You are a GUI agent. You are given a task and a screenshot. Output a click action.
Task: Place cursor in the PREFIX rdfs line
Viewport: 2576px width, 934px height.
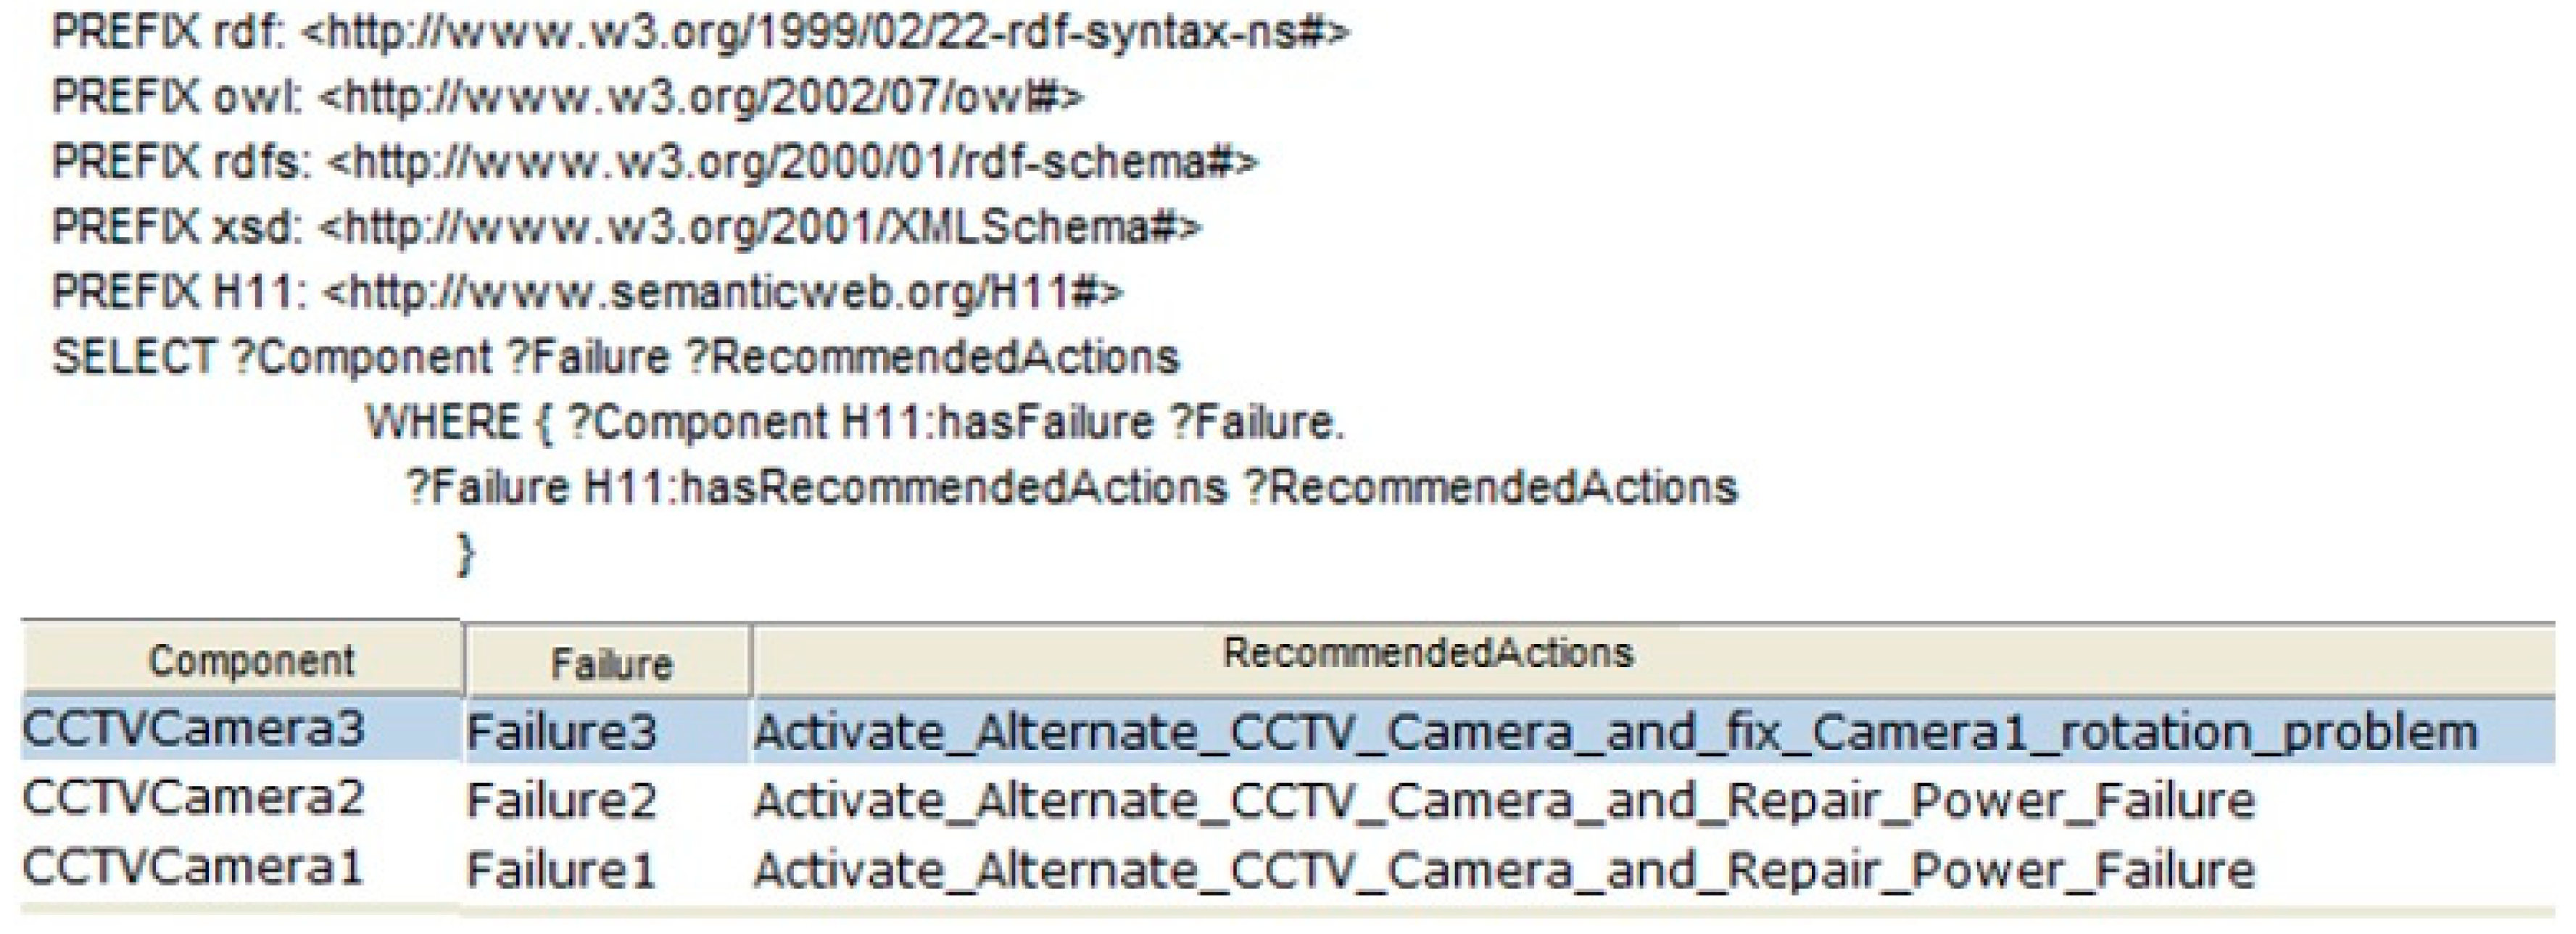[654, 162]
